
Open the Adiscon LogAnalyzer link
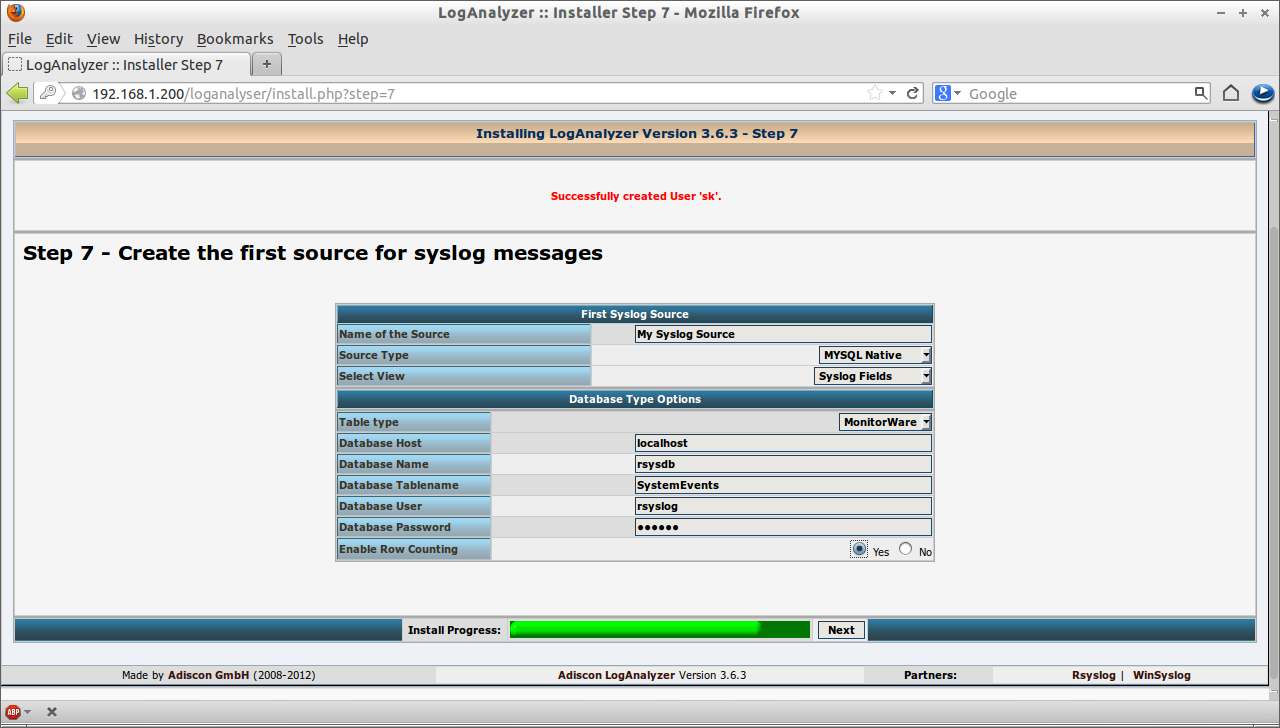(x=616, y=675)
